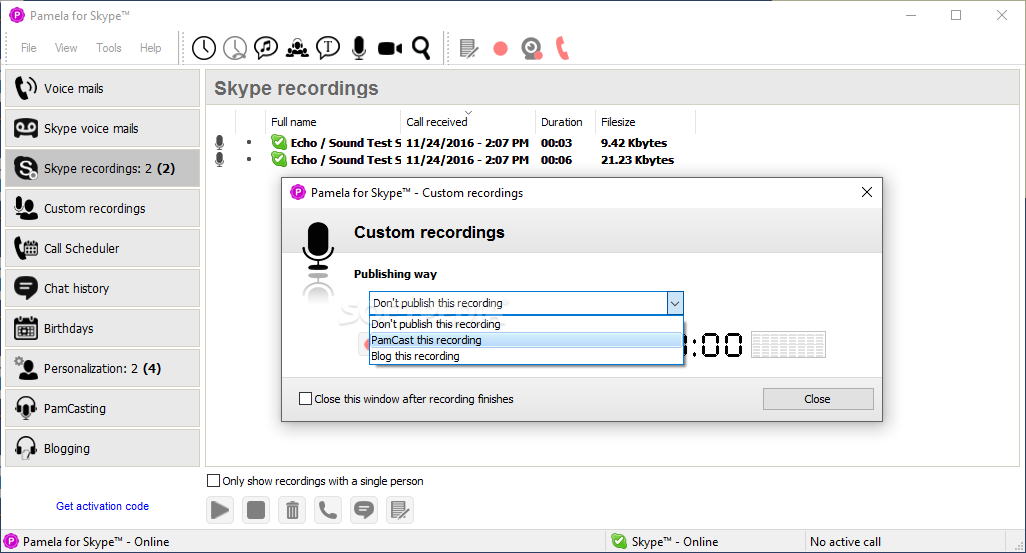Viewport: 1026px width, 553px height.
Task: Choose 'PamCast this recording' option
Action: 526,340
